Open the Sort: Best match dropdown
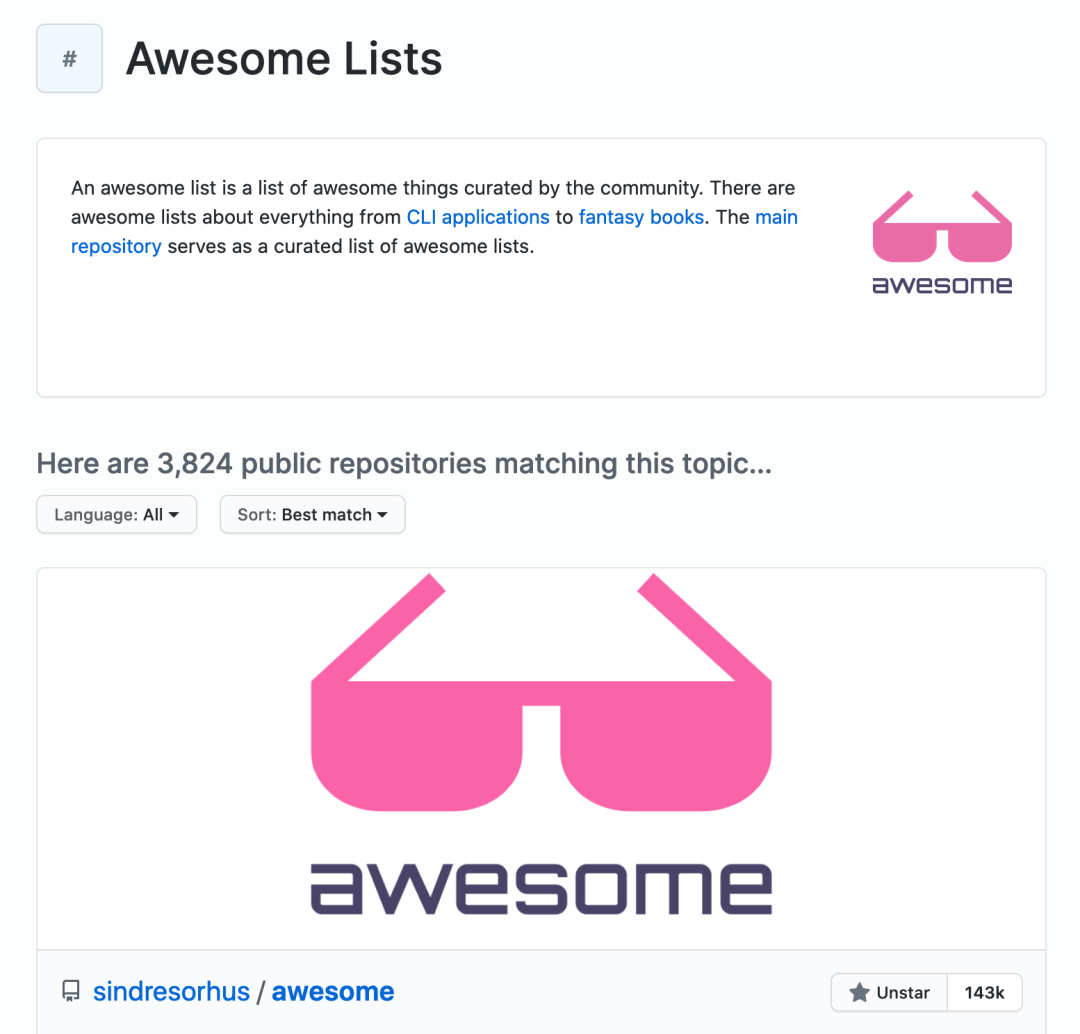This screenshot has height=1034, width=1080. point(312,515)
